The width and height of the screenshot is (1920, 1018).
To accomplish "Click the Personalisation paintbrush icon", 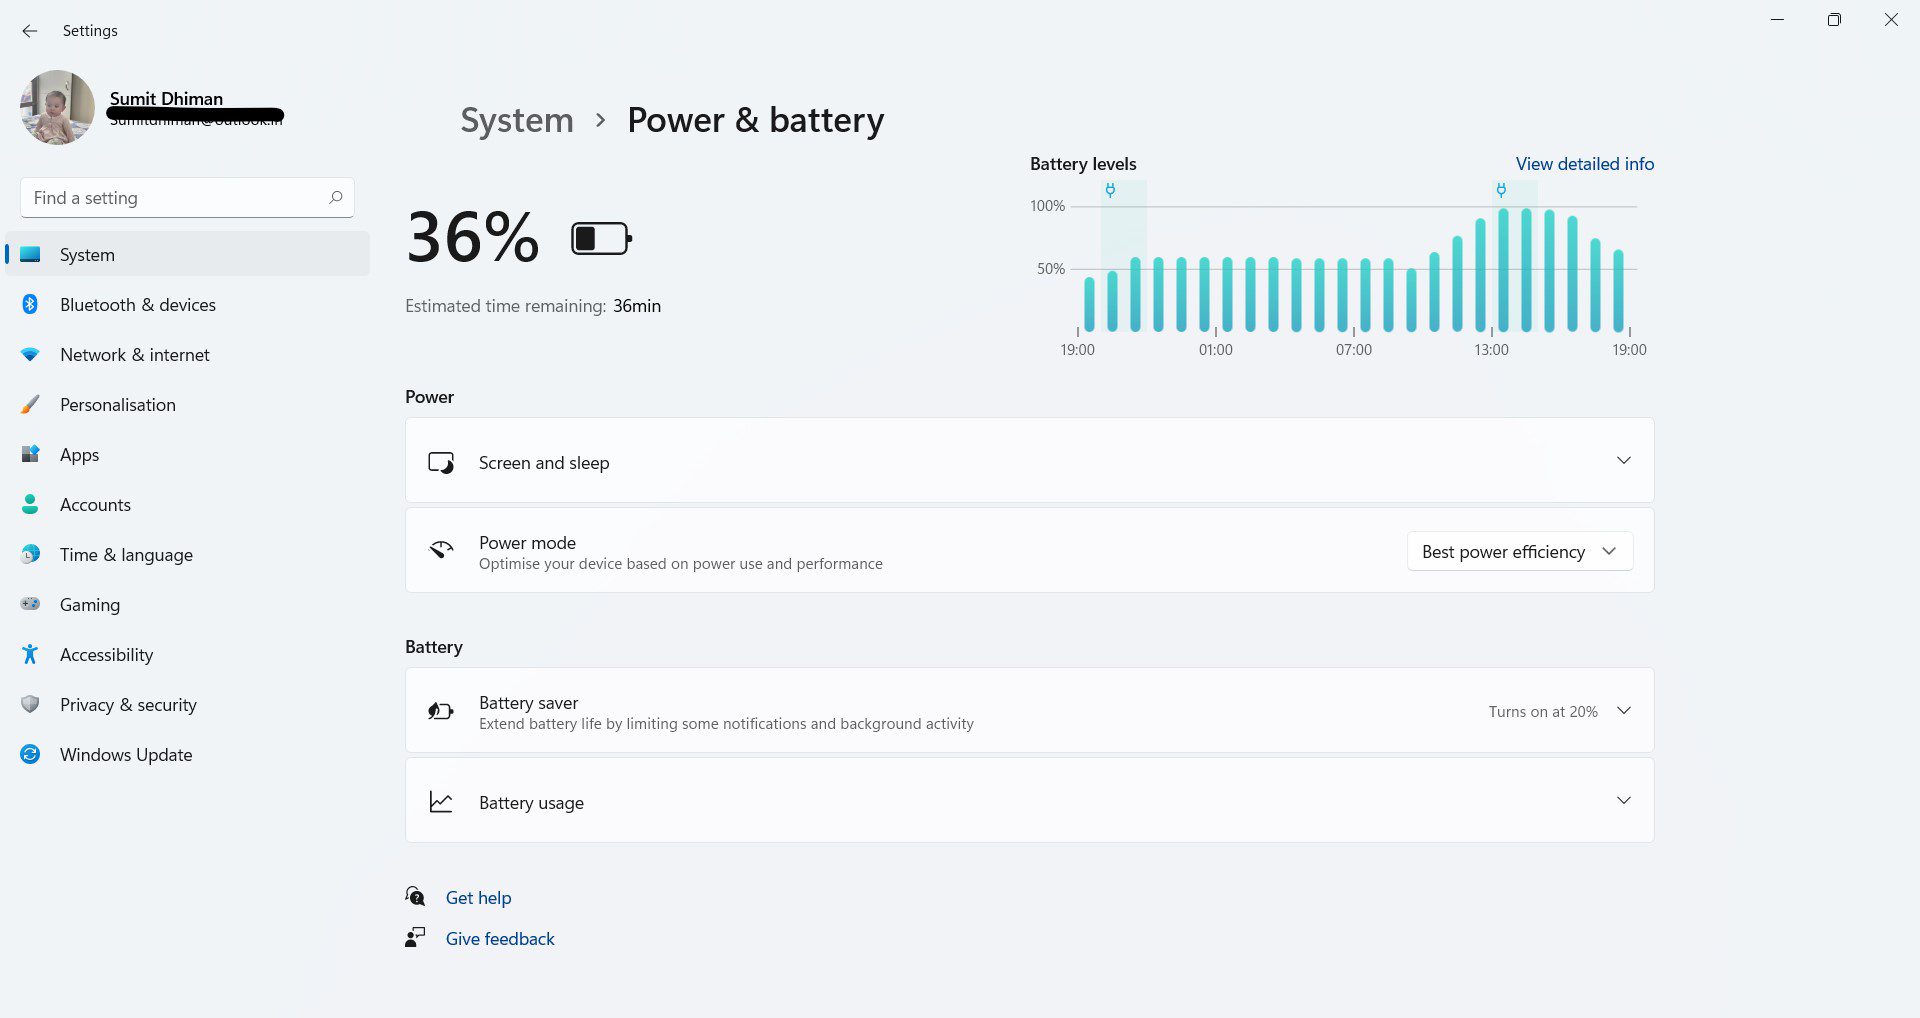I will point(30,405).
